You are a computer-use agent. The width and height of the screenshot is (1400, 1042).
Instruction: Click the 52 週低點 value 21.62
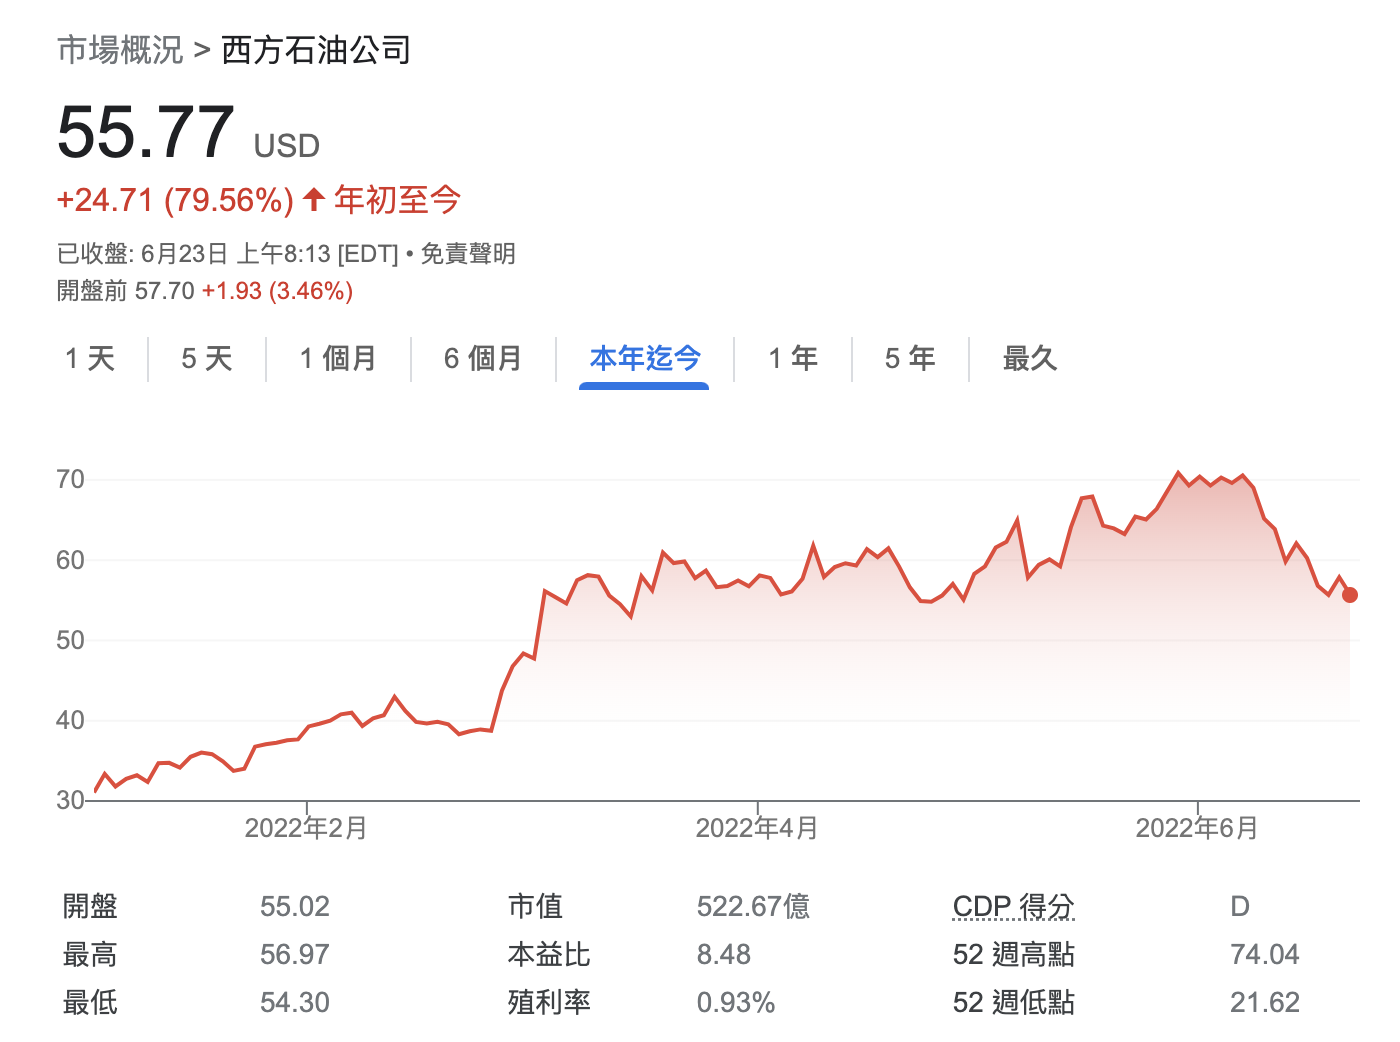click(1265, 1003)
